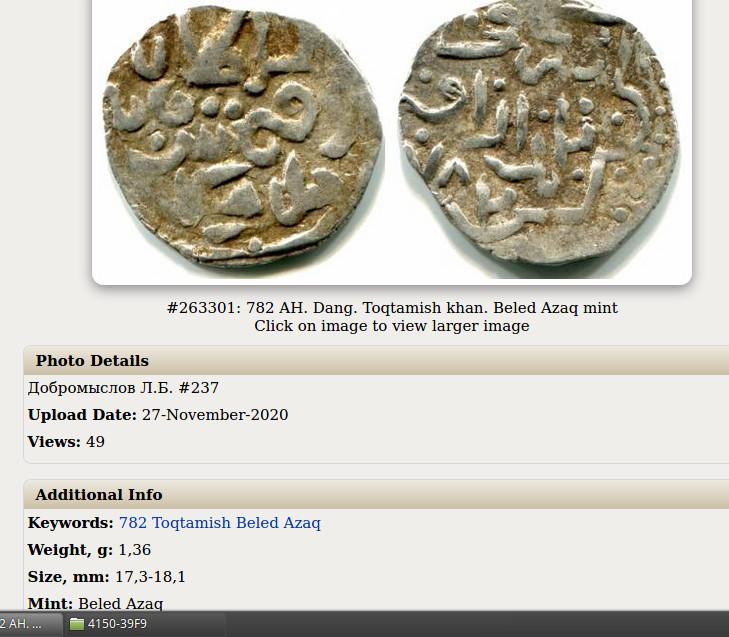
Task: Click the 'Click on image to view larger image' text
Action: click(391, 326)
